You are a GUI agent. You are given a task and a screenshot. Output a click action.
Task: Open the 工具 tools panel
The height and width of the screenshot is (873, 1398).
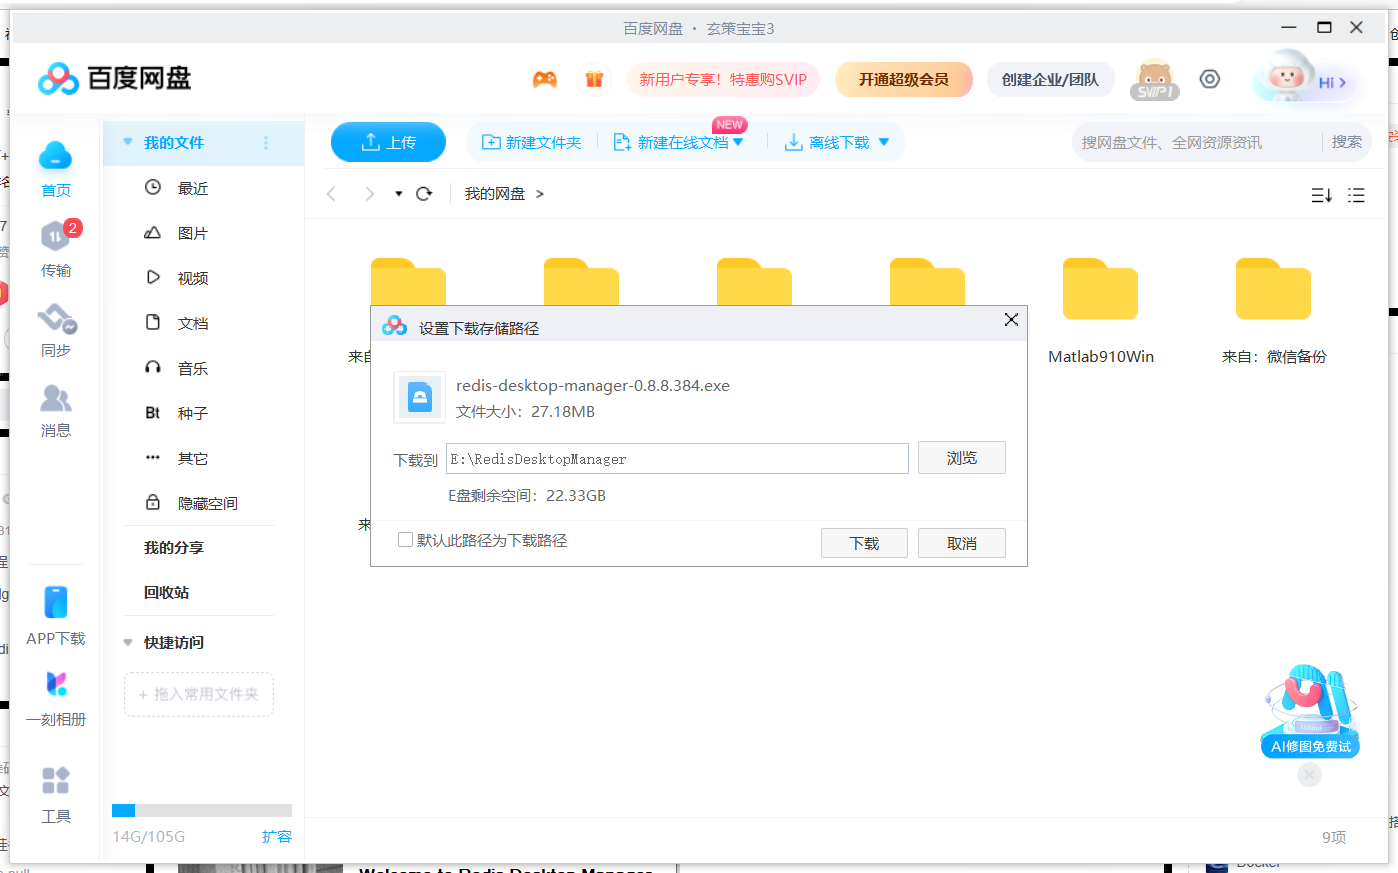[x=56, y=794]
